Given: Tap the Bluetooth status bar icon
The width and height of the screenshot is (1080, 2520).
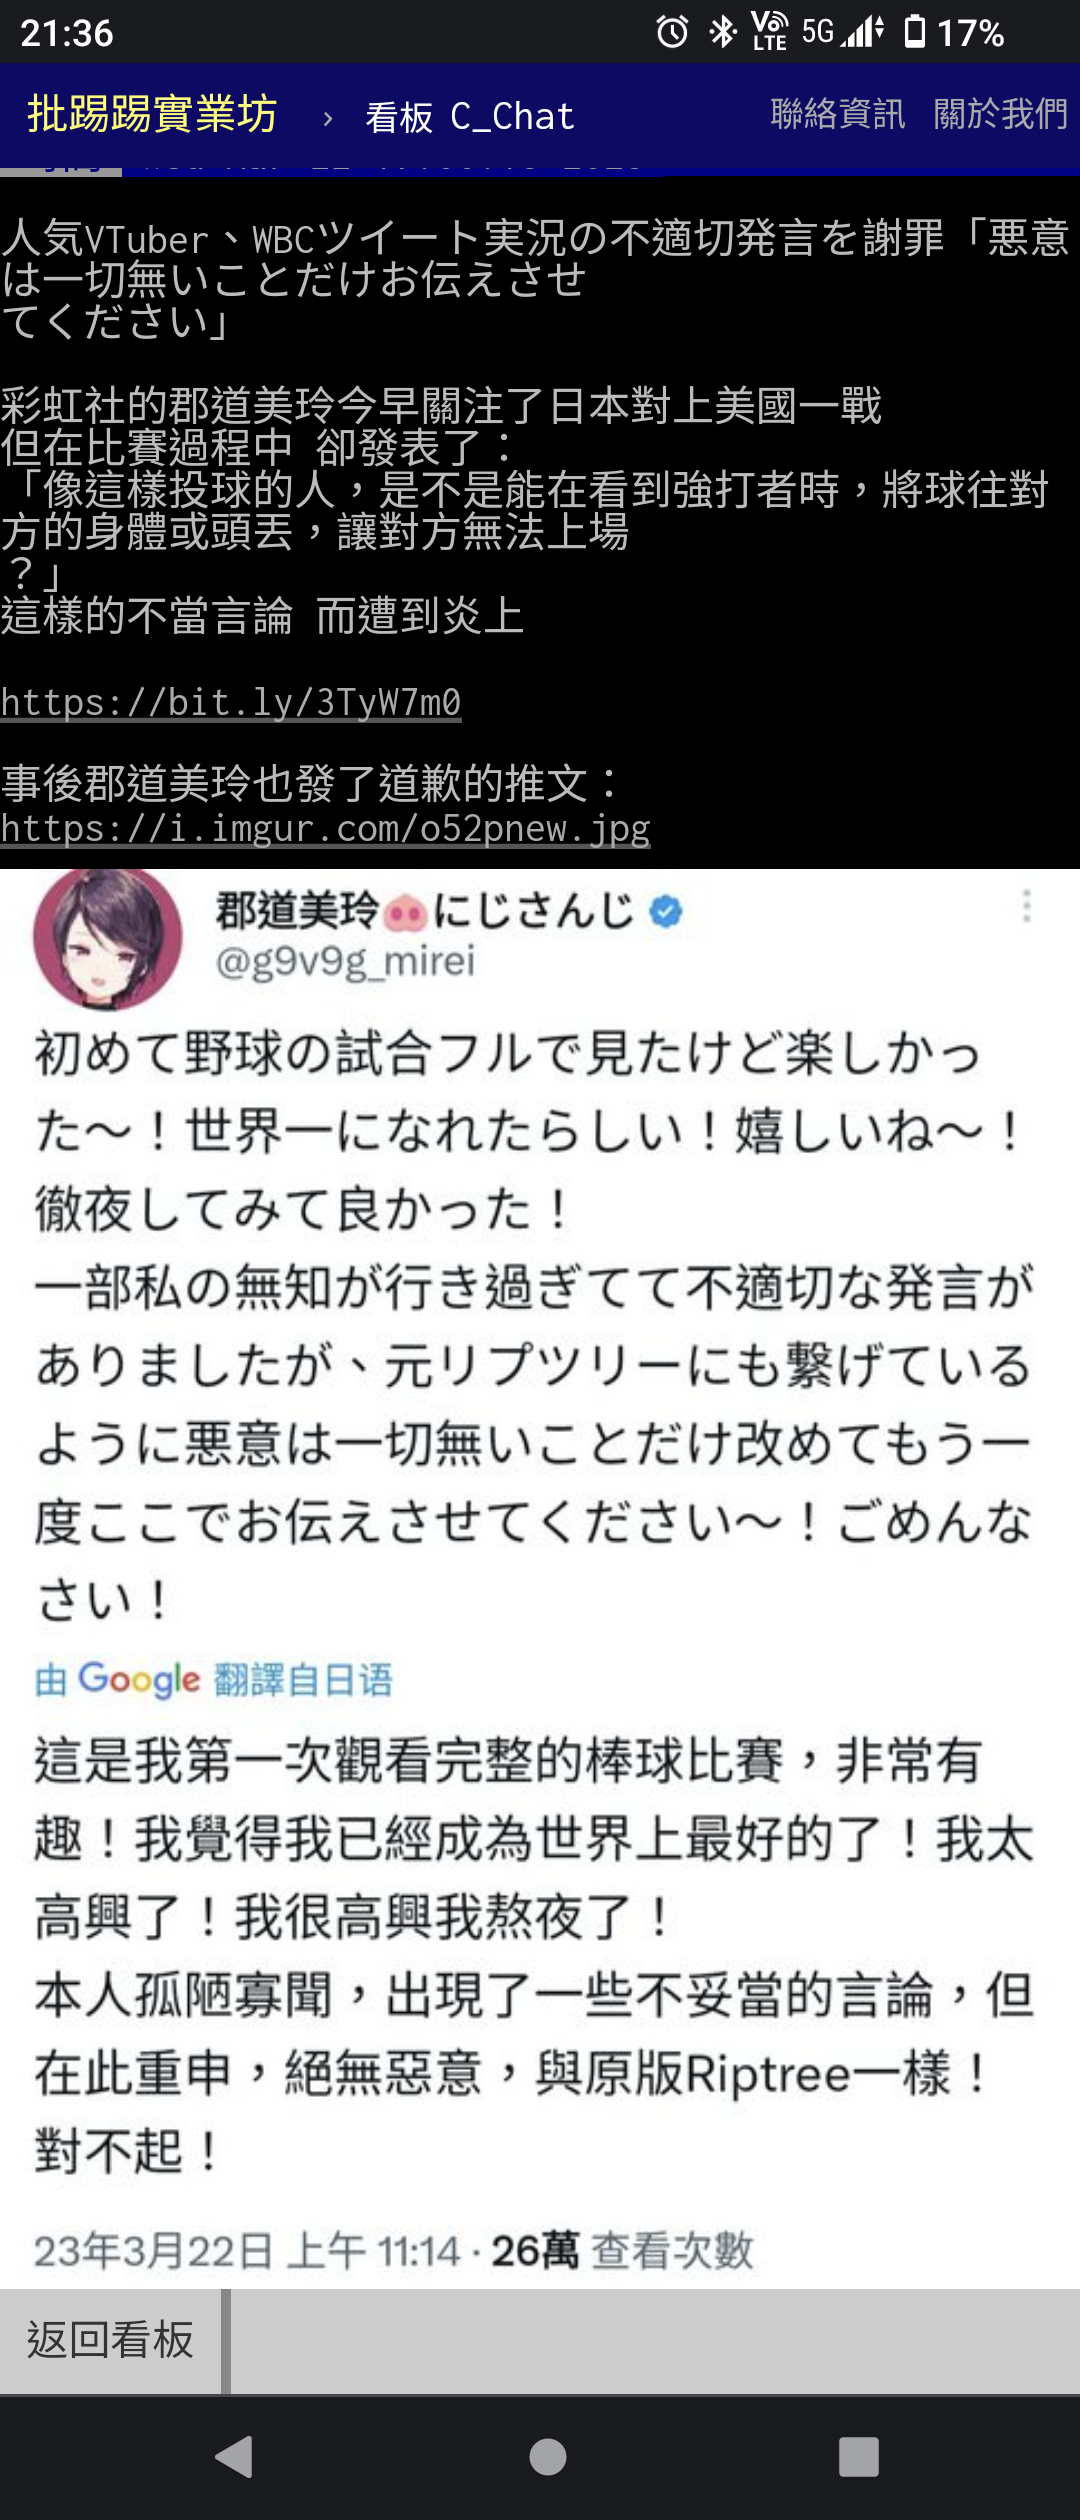Looking at the screenshot, I should click(x=722, y=32).
